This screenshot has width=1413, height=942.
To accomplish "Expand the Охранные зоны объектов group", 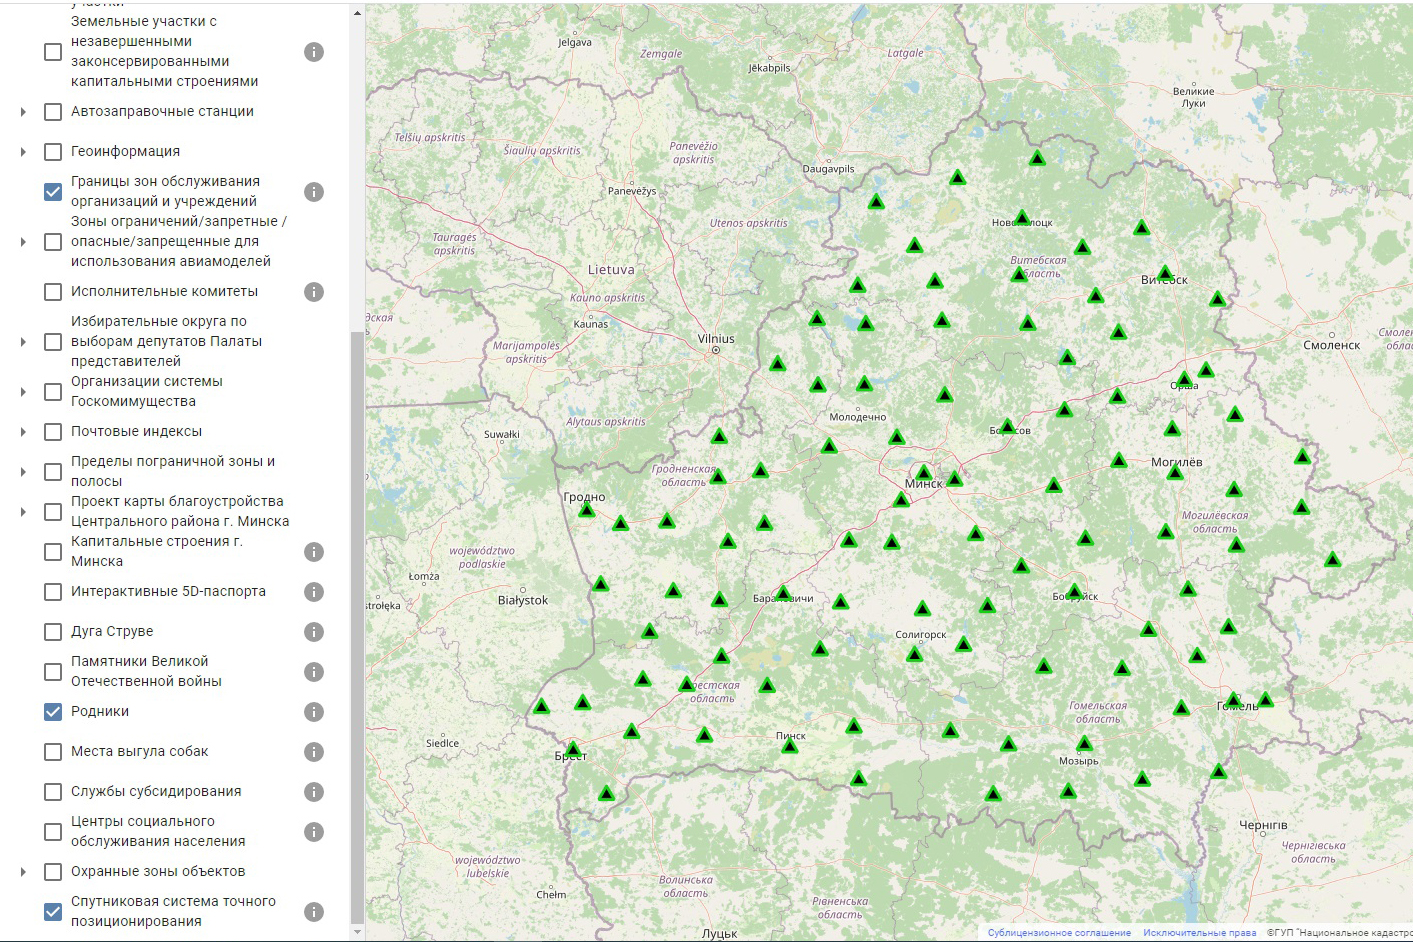I will [23, 872].
